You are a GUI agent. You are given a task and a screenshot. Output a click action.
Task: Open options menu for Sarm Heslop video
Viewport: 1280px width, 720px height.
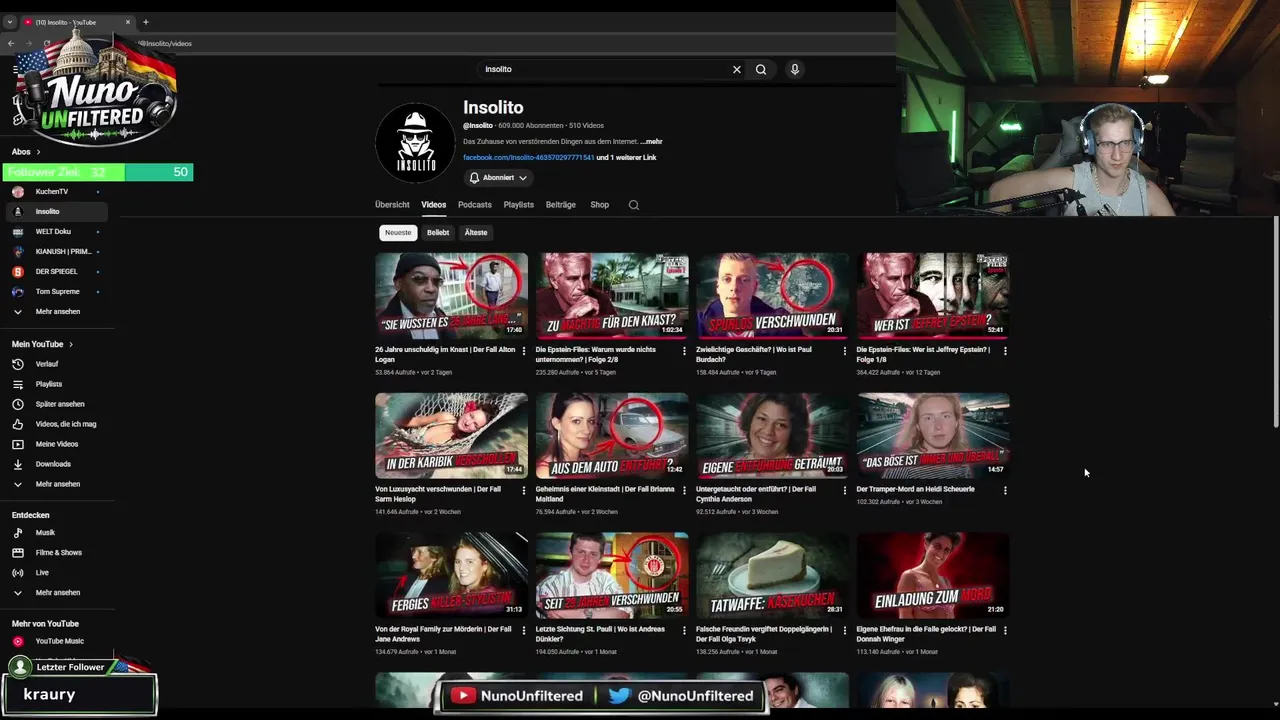click(524, 490)
